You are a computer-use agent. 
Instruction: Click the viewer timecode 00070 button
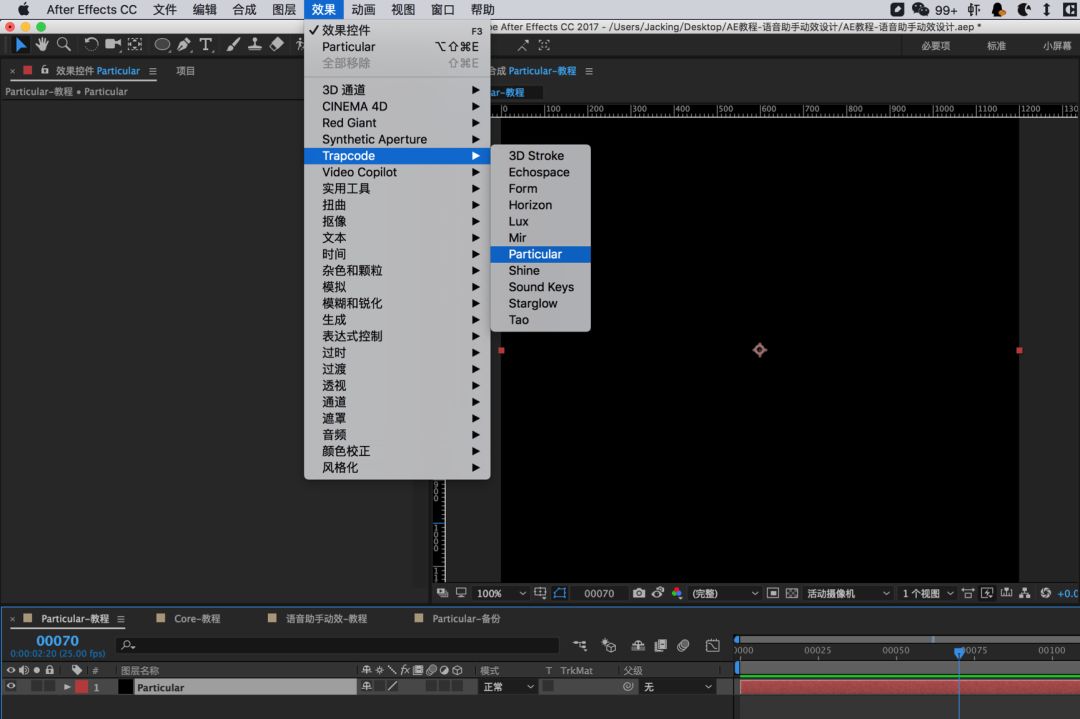coord(599,593)
